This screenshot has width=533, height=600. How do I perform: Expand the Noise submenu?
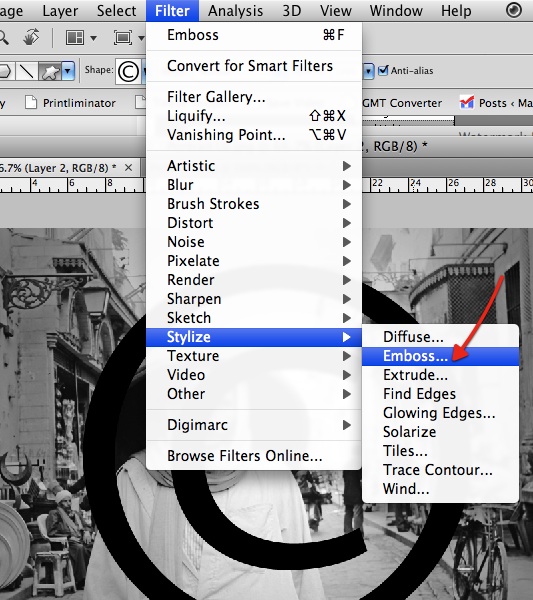tap(254, 242)
